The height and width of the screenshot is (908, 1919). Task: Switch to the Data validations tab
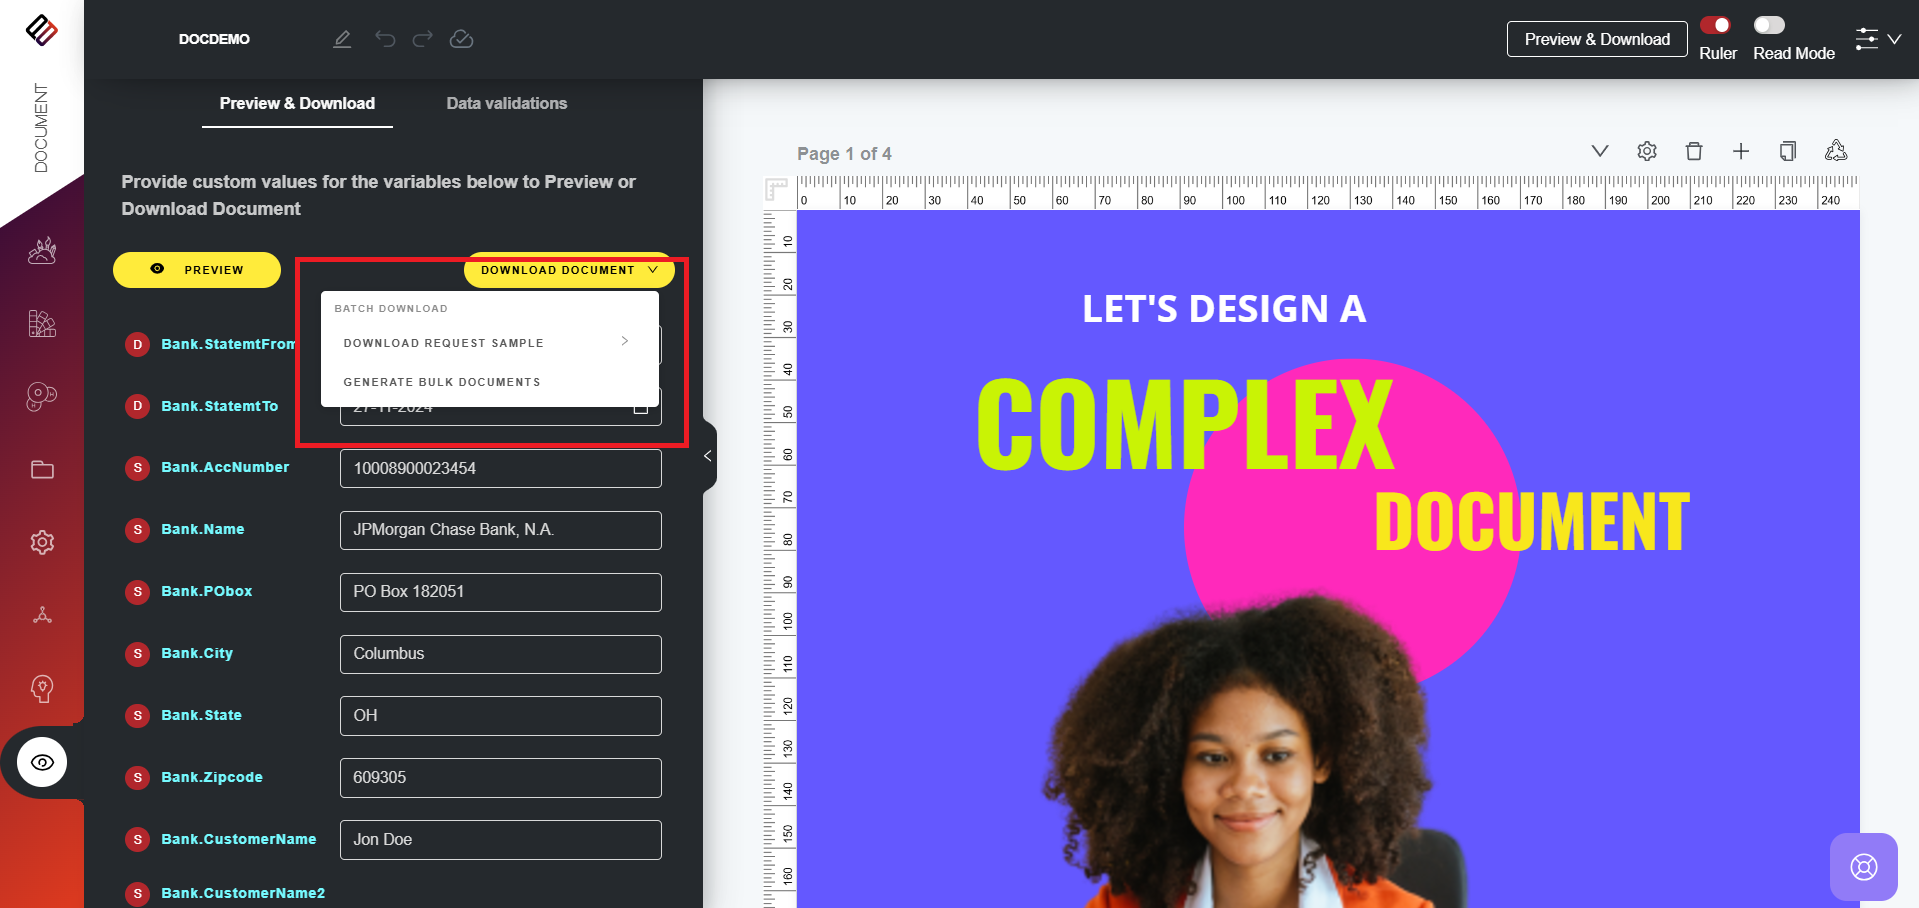click(506, 103)
